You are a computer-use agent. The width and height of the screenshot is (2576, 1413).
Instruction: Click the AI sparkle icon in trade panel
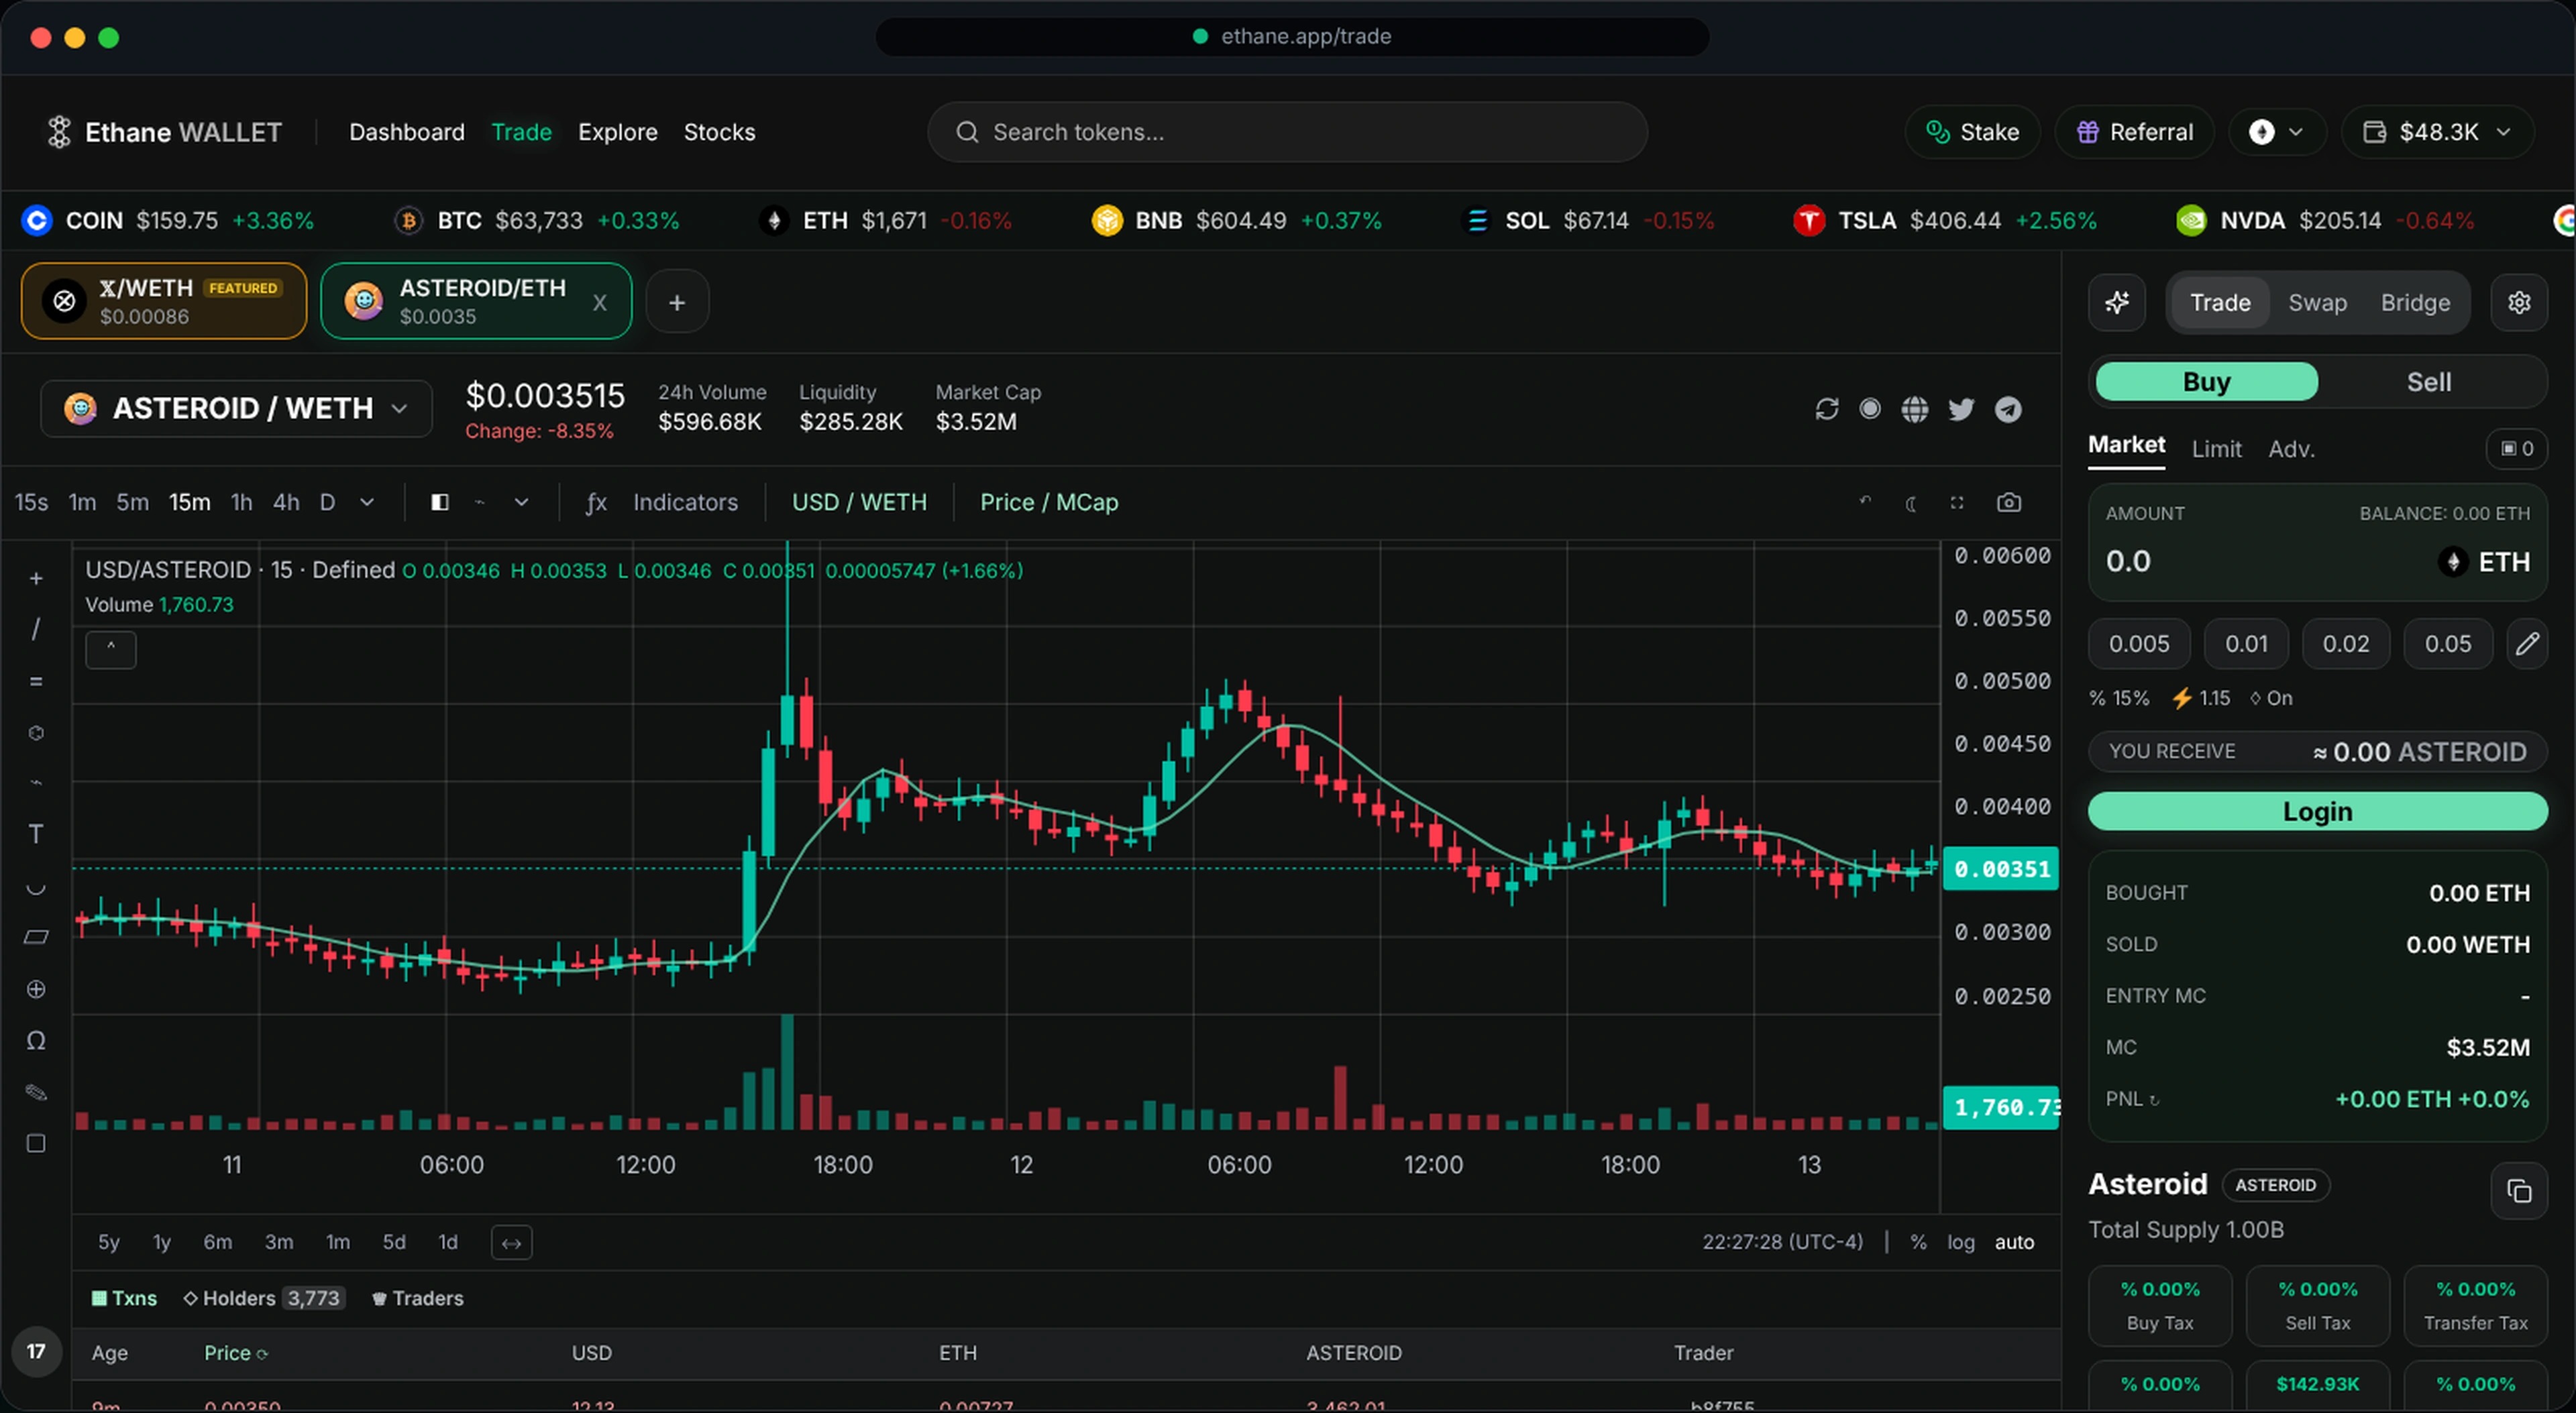(2117, 302)
